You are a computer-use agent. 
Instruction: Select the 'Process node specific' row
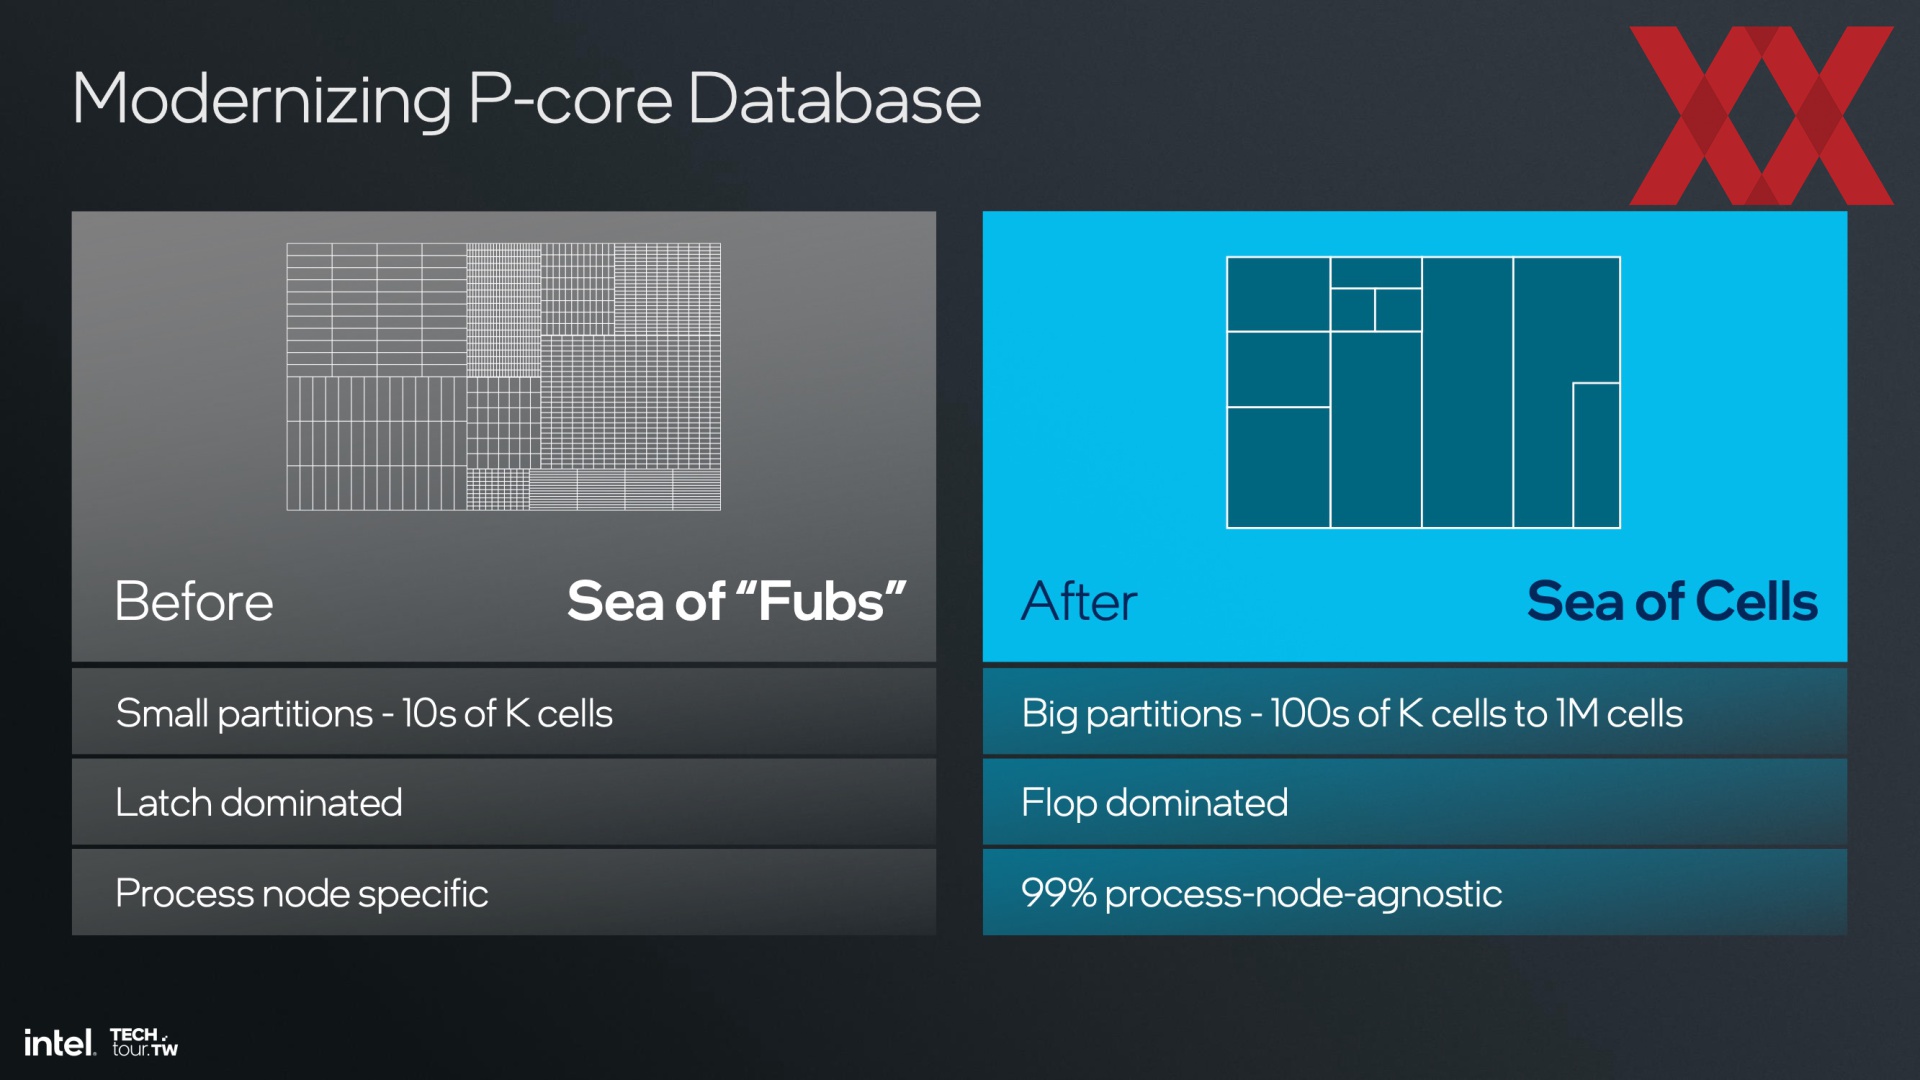click(x=504, y=893)
